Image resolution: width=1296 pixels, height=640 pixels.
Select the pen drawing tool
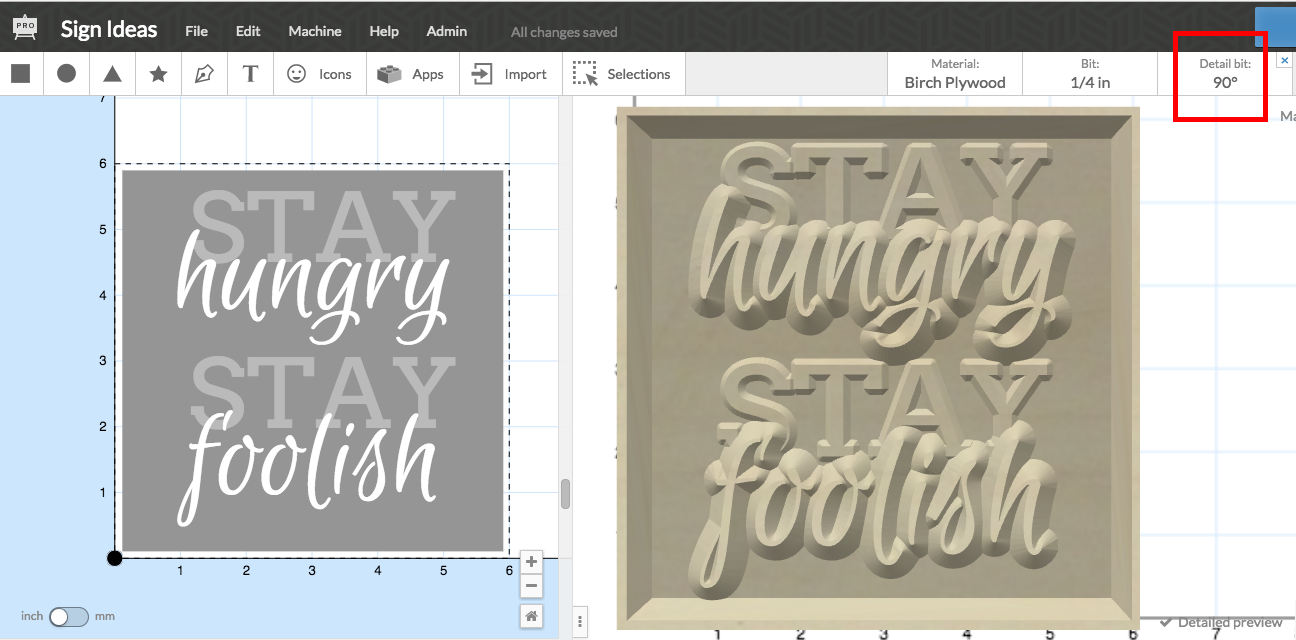pos(204,74)
